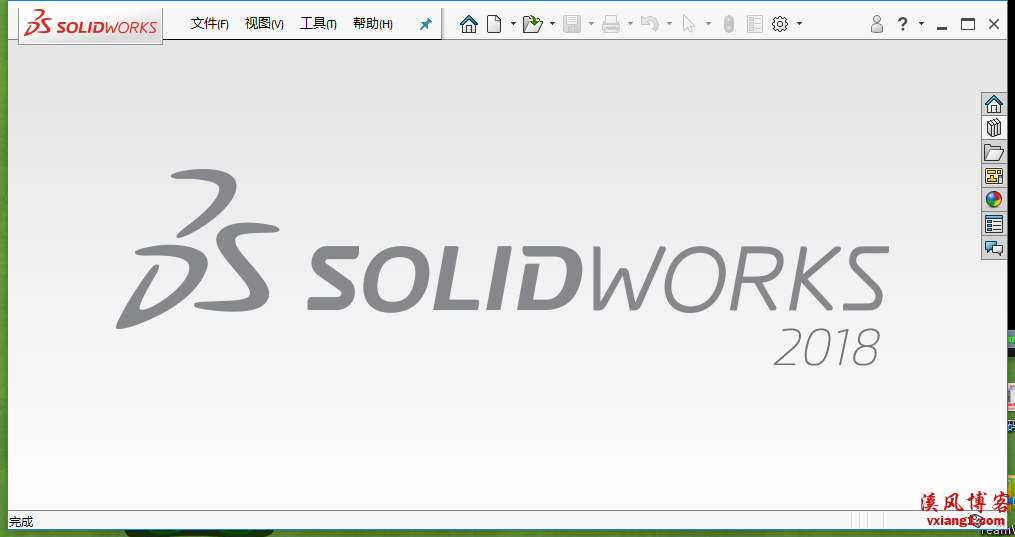1015x537 pixels.
Task: Click the Print icon
Action: [611, 24]
